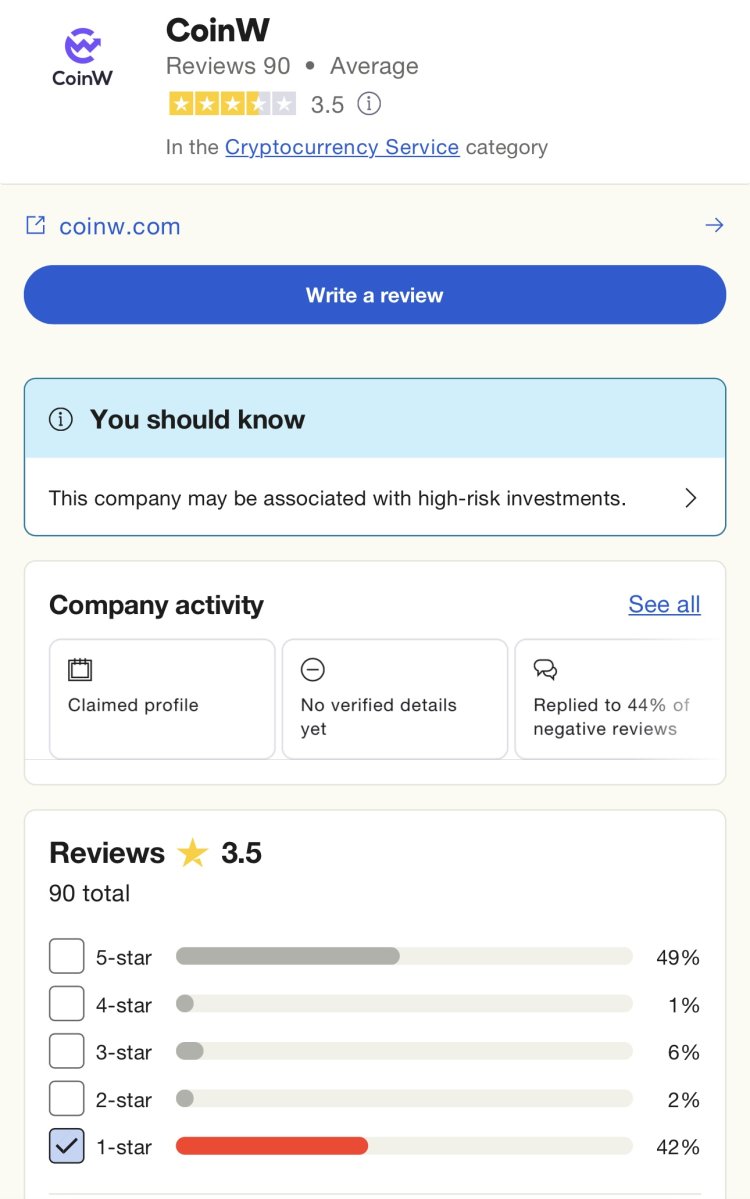Click the info icon in You should know

[x=61, y=420]
